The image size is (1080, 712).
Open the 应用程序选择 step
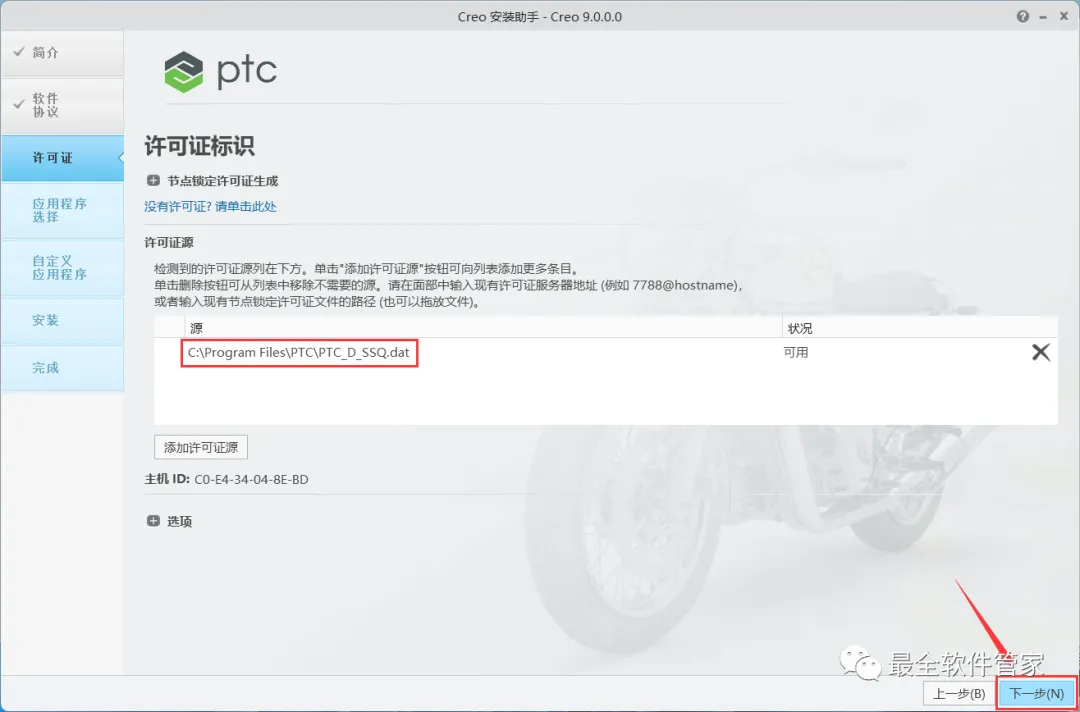(x=62, y=211)
